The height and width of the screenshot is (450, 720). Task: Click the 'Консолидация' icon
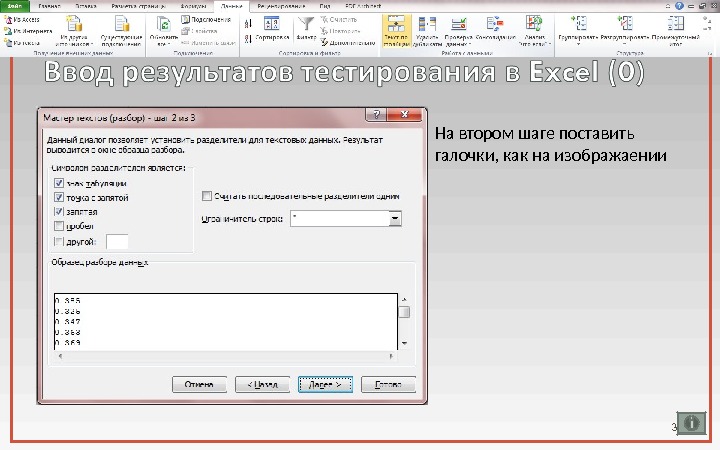(495, 23)
